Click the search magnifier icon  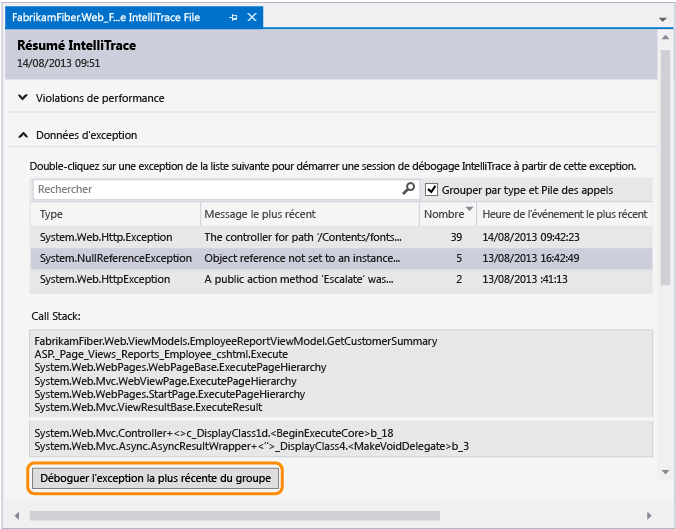click(408, 189)
